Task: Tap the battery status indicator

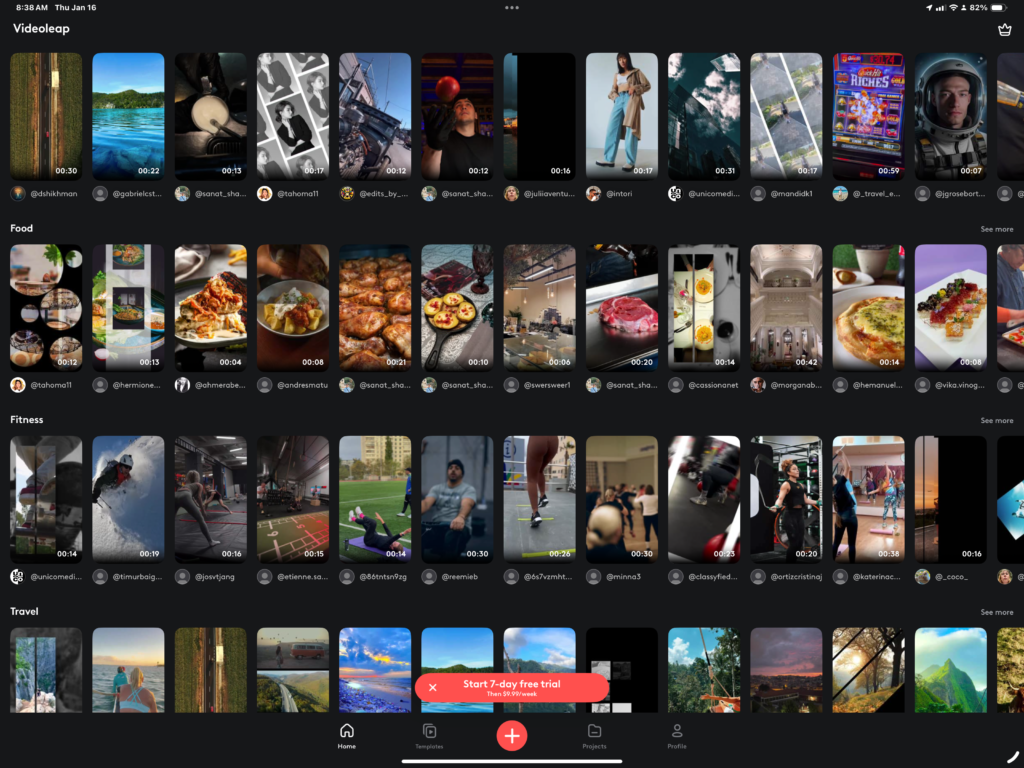Action: [1001, 7]
